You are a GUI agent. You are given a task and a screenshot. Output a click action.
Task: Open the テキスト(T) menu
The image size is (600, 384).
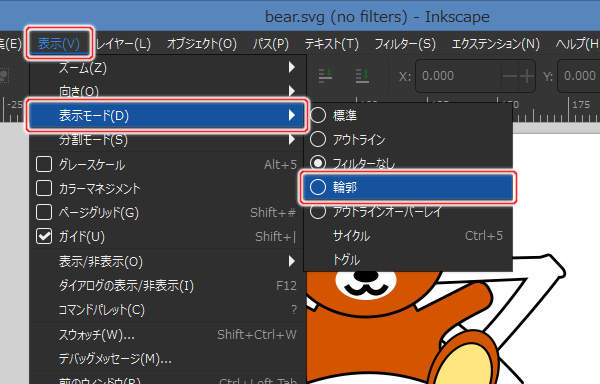(332, 44)
